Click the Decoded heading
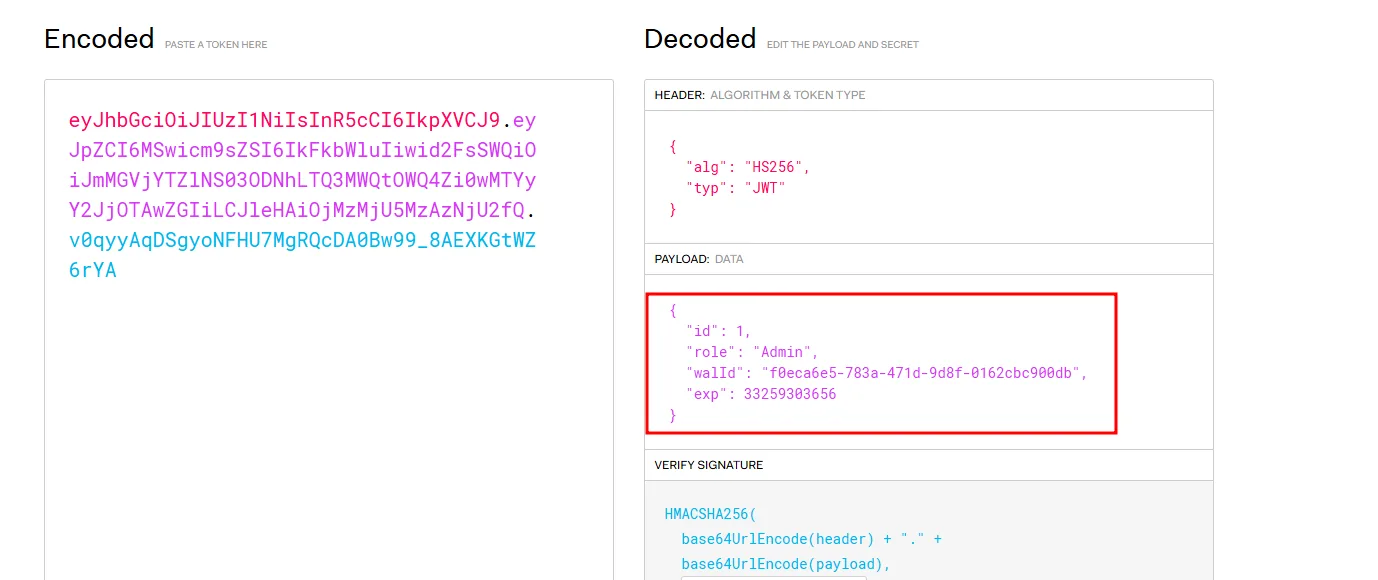The image size is (1378, 580). coord(700,39)
